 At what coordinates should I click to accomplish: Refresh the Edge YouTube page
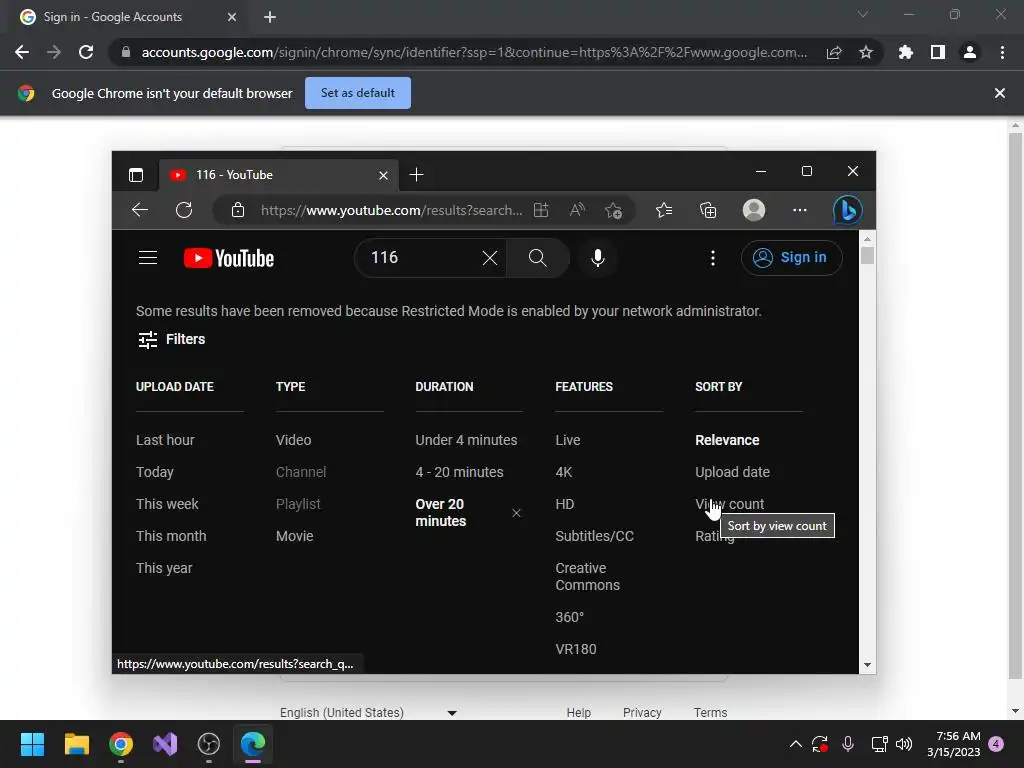184,210
